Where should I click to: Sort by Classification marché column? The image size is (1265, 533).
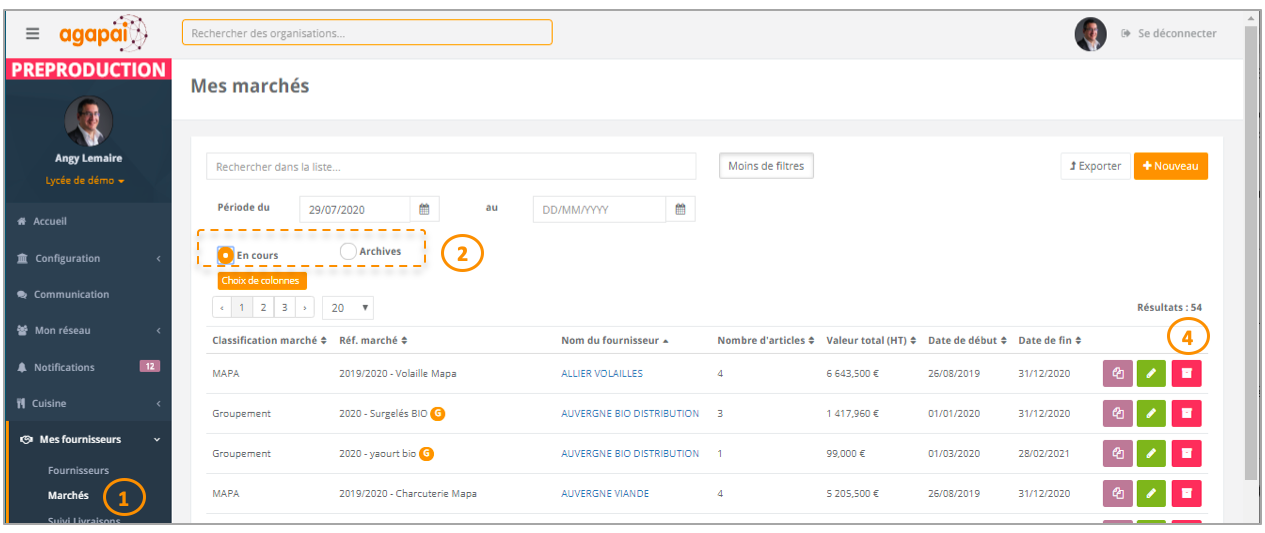(x=270, y=340)
